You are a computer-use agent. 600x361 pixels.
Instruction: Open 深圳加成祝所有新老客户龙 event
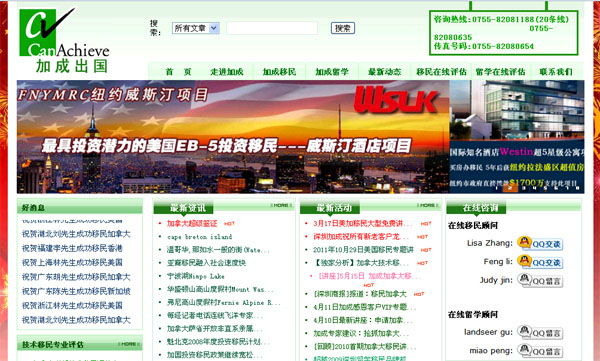(360, 237)
